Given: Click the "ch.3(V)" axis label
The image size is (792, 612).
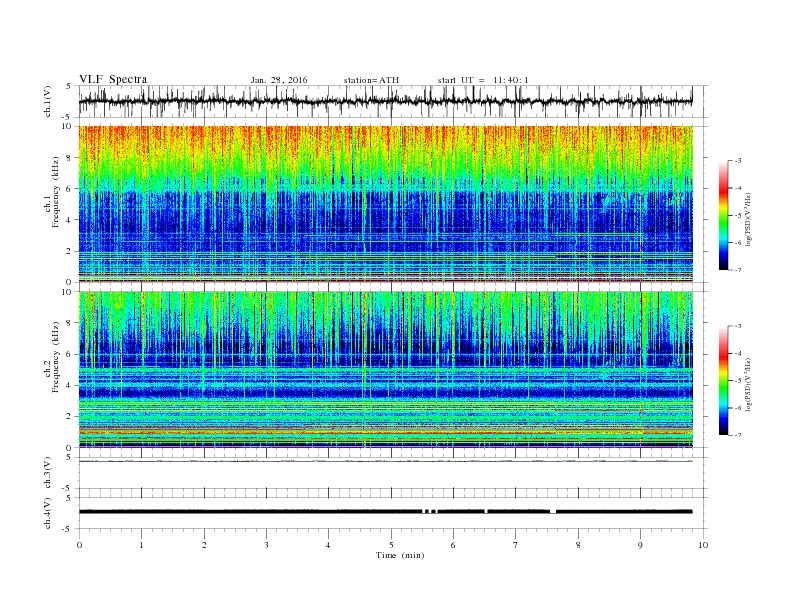Looking at the screenshot, I should pyautogui.click(x=48, y=473).
